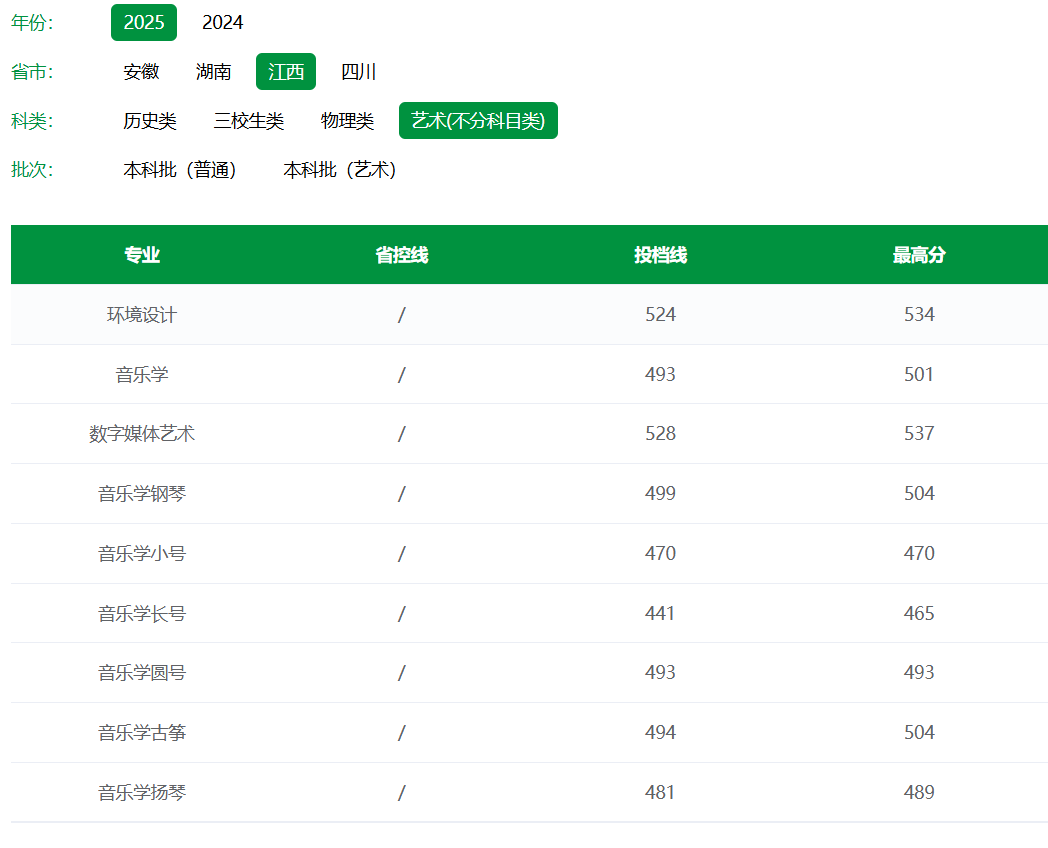The width and height of the screenshot is (1048, 848).
Task: Choose 四川 province
Action: point(358,72)
